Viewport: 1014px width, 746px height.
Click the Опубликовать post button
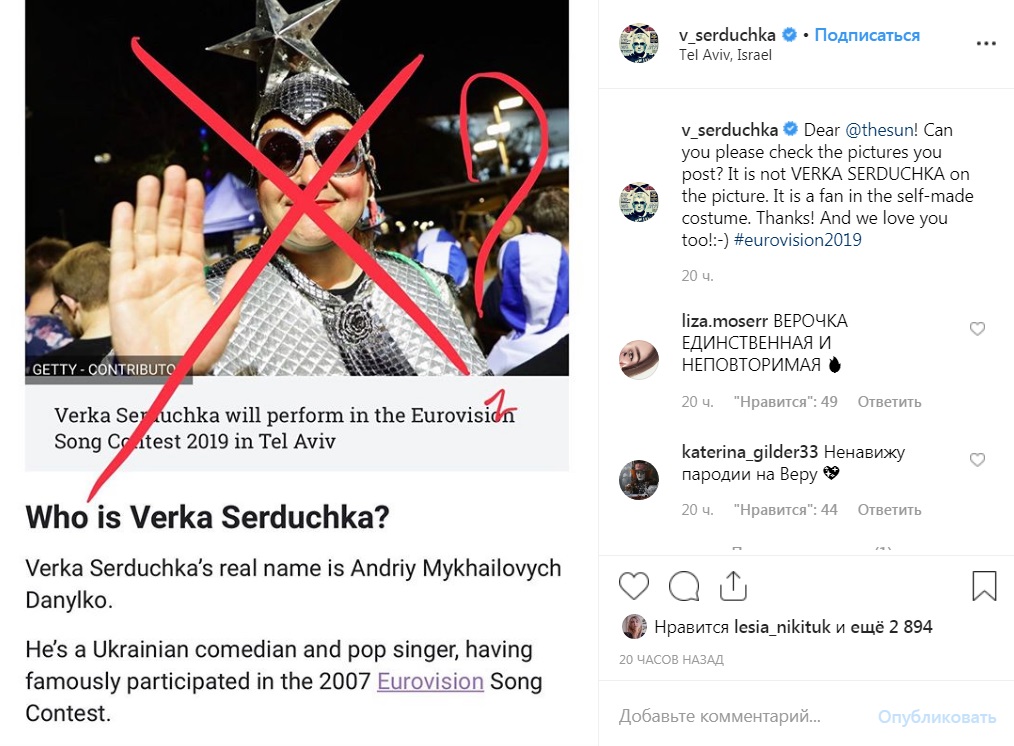click(x=936, y=717)
